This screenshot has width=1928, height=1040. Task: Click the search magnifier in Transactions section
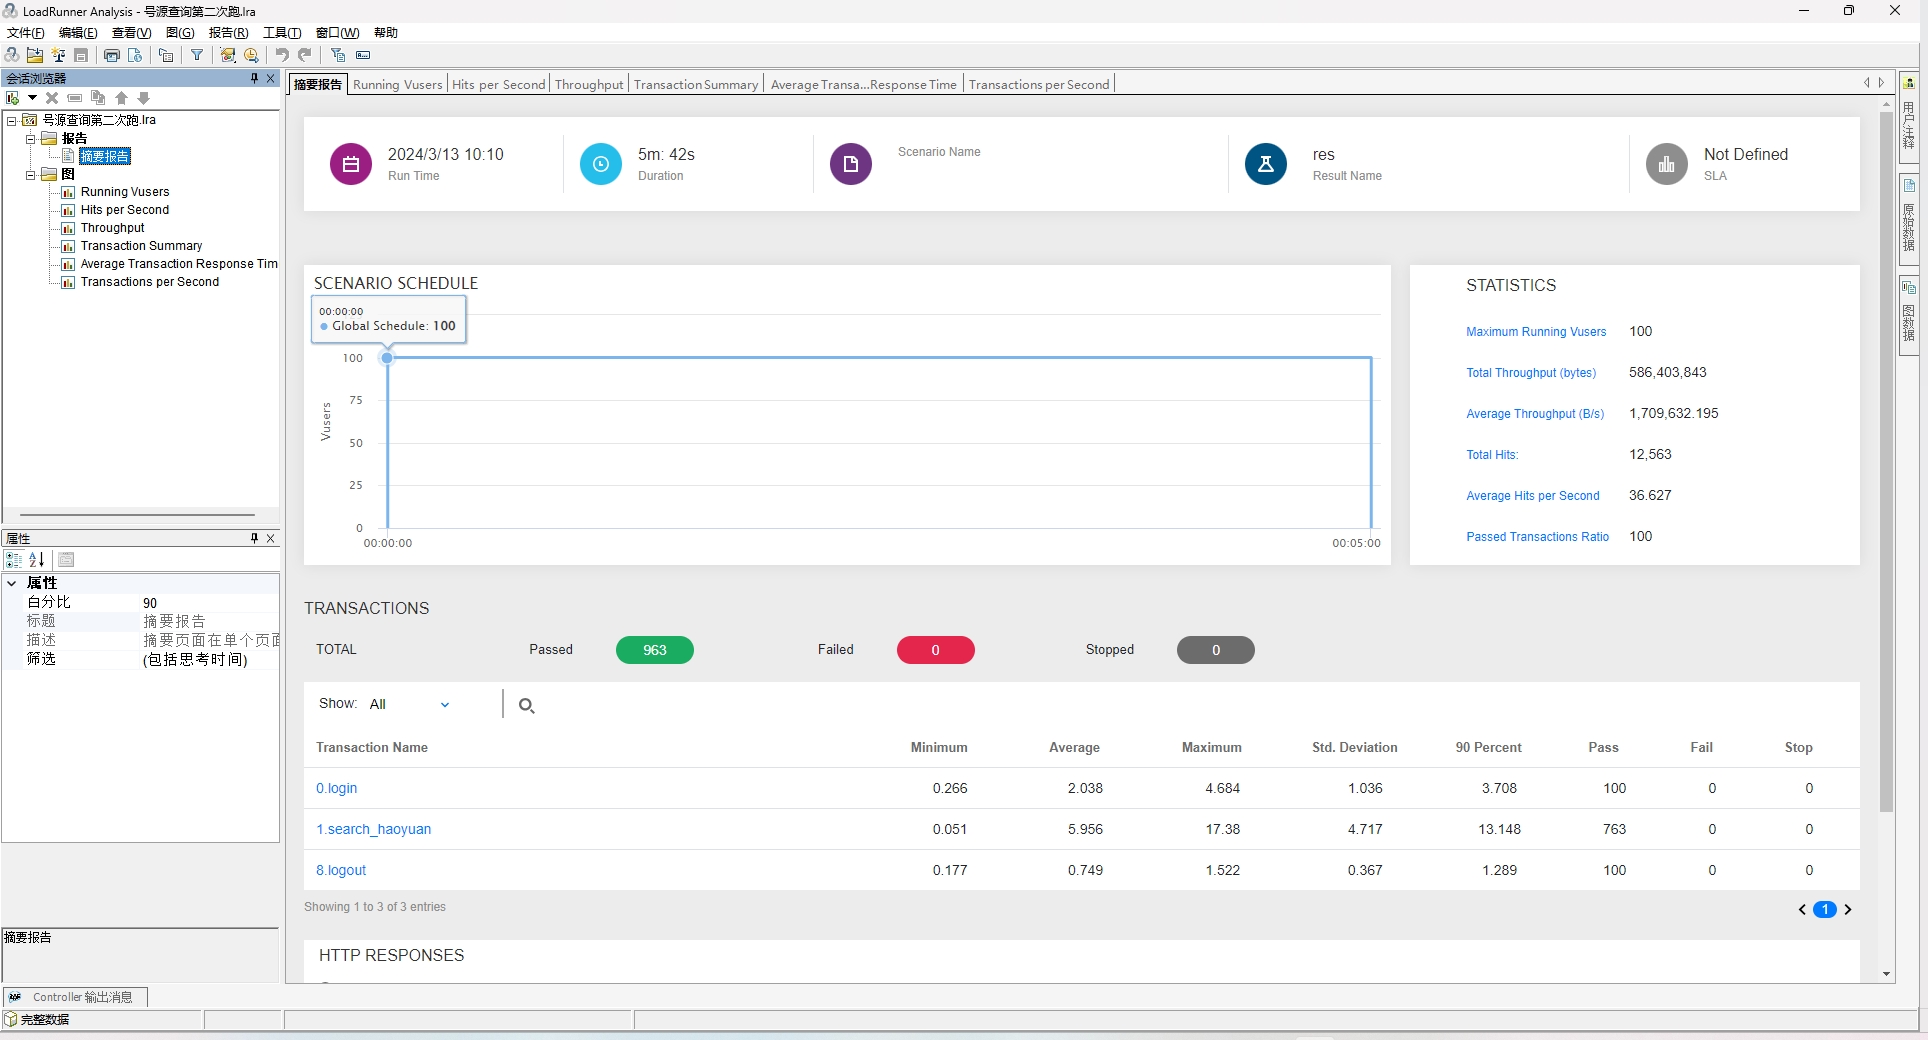click(526, 706)
